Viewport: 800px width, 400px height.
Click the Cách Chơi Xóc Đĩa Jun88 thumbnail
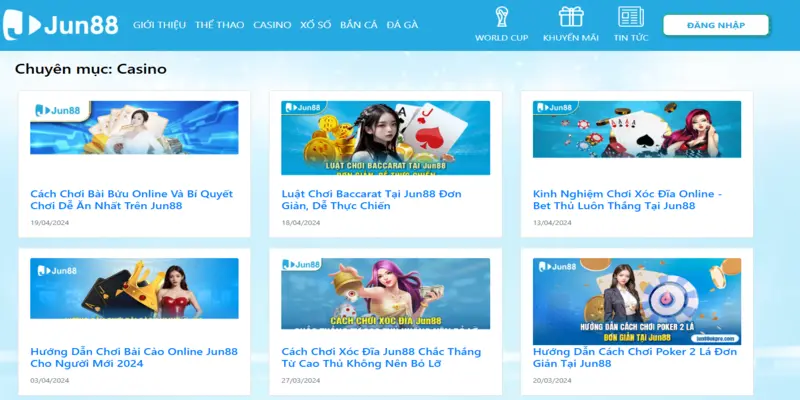tap(386, 293)
